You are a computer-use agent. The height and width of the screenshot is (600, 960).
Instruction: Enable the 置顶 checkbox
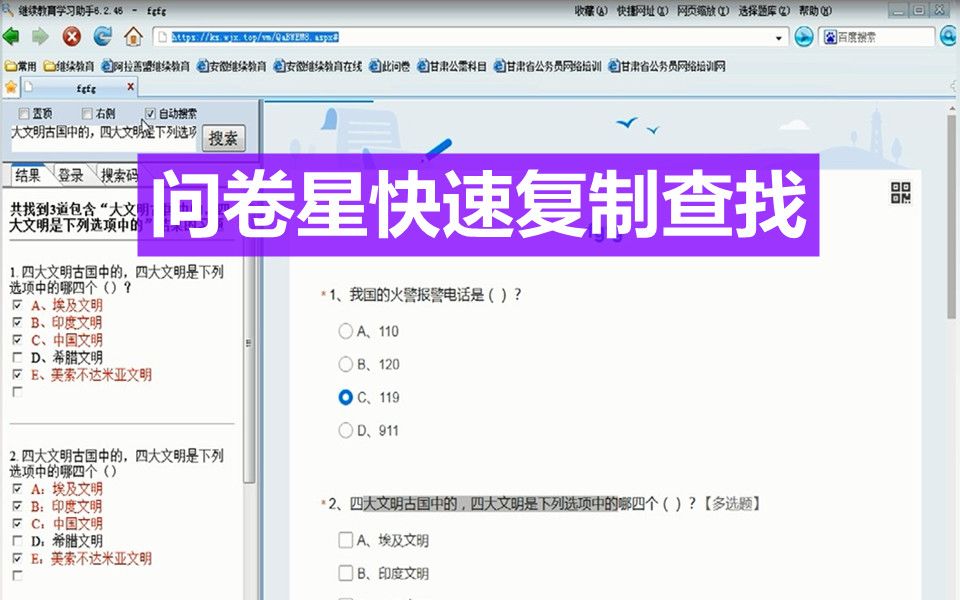click(22, 113)
